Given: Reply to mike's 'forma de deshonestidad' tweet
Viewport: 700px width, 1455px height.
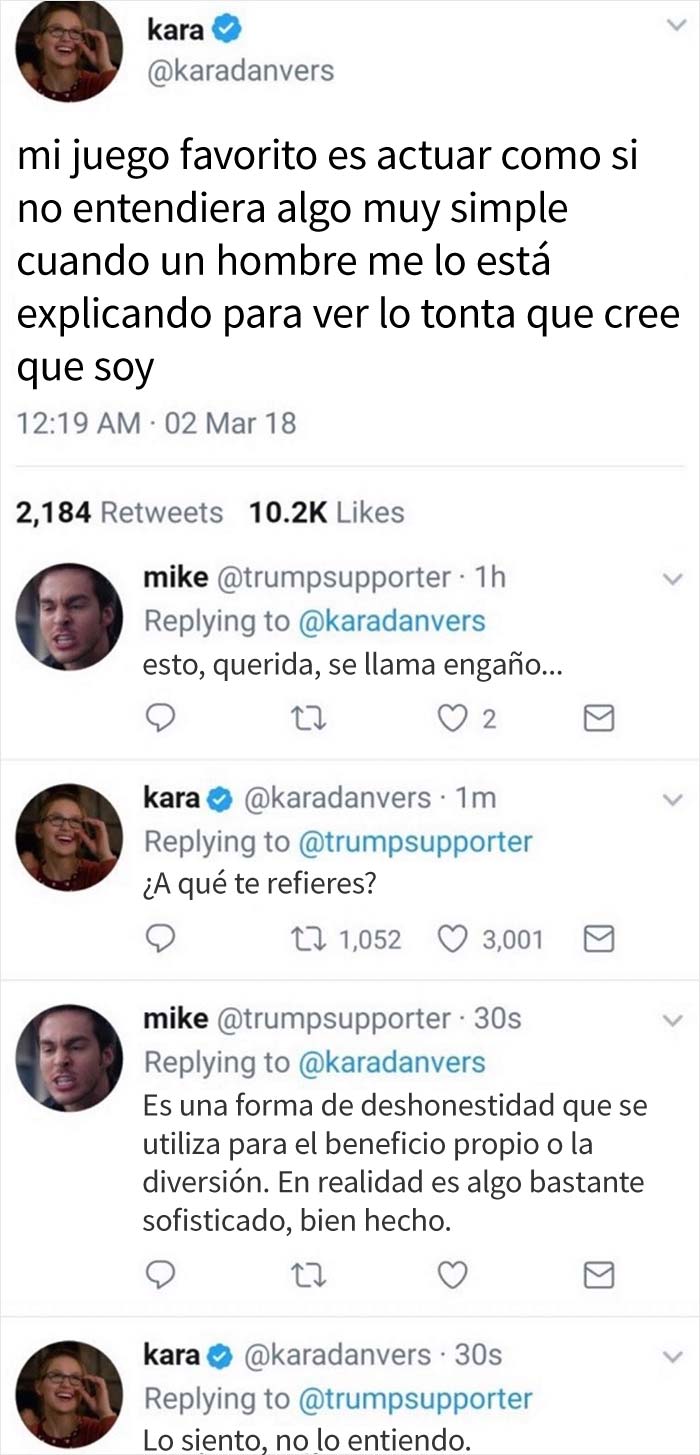Looking at the screenshot, I should coord(162,1275).
